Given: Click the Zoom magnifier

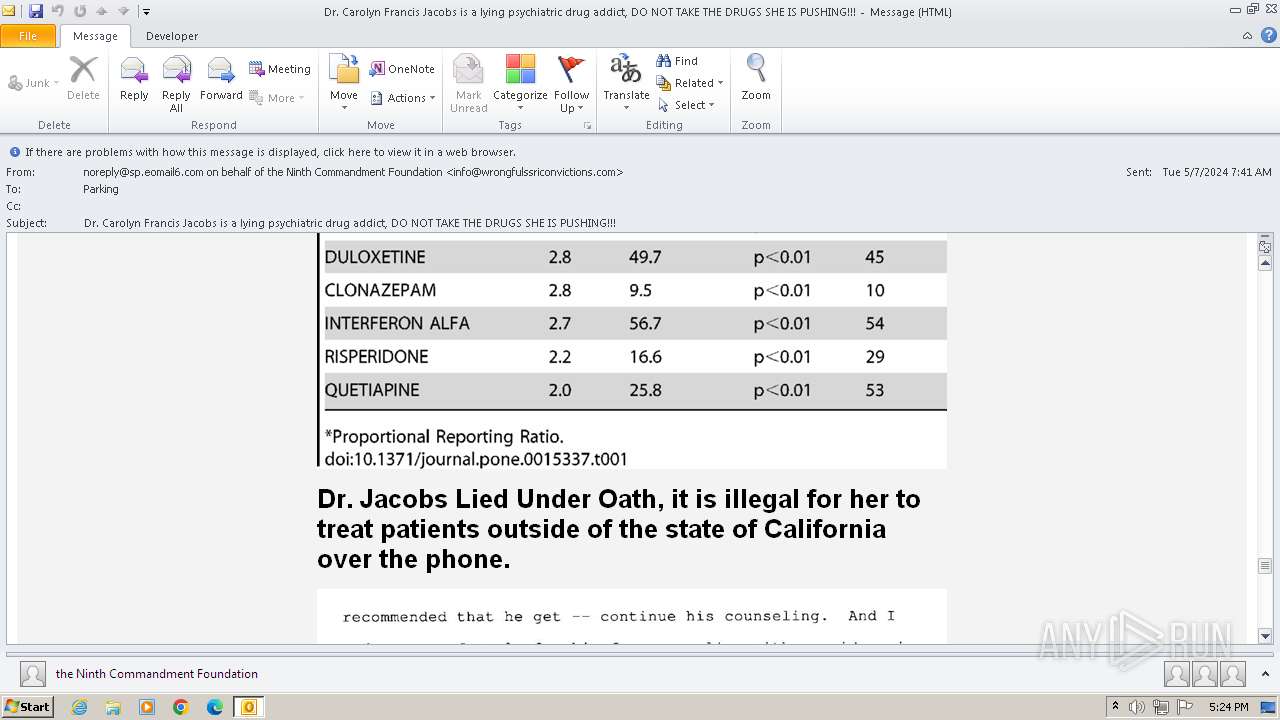Looking at the screenshot, I should (756, 79).
